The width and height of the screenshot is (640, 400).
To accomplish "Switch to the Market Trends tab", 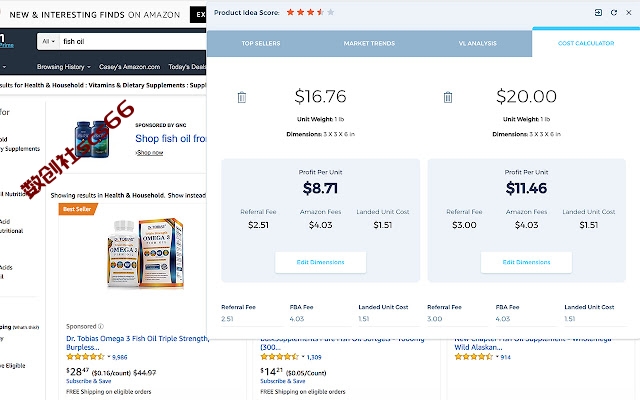I will (x=369, y=43).
